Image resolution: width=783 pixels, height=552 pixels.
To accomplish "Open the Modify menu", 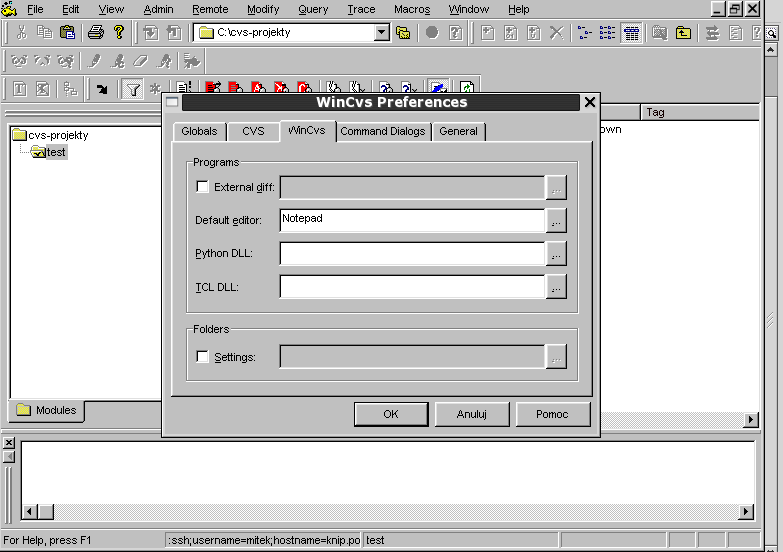I will tap(263, 9).
